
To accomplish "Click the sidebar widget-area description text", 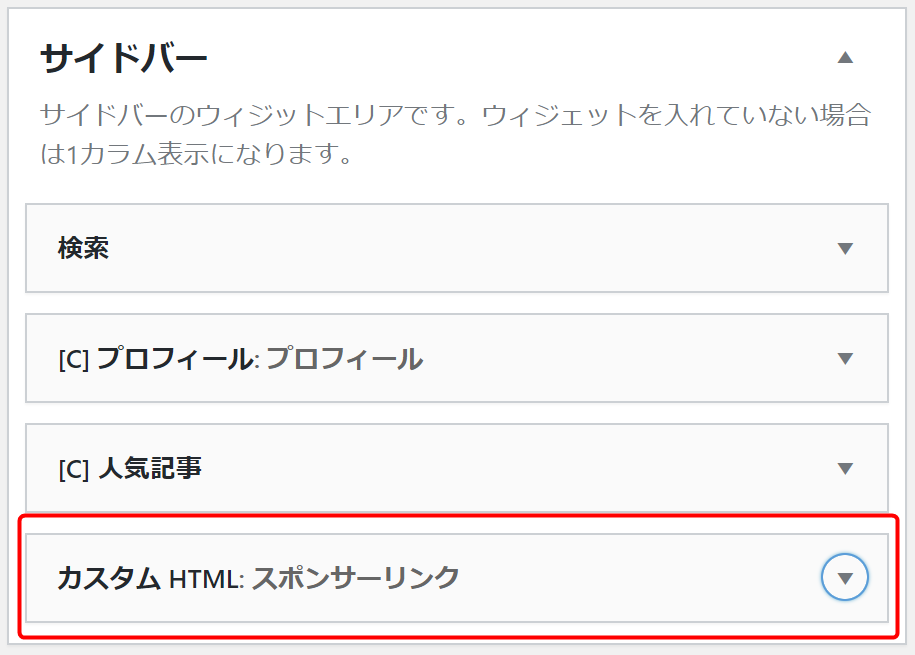I will click(455, 134).
